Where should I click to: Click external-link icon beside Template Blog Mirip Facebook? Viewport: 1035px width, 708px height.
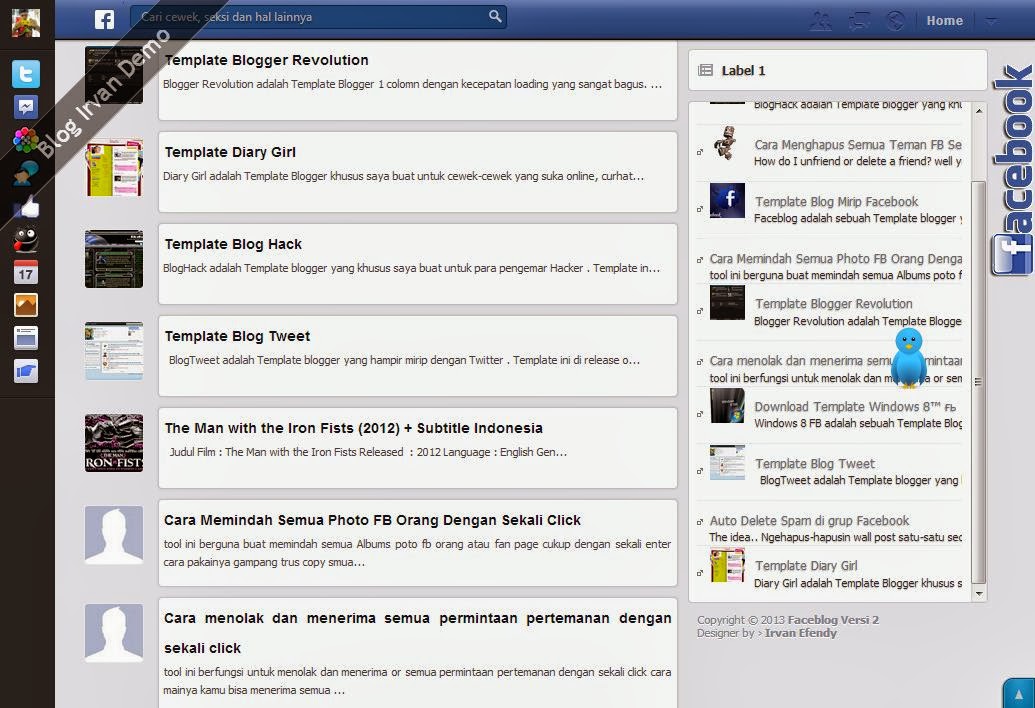(x=700, y=209)
